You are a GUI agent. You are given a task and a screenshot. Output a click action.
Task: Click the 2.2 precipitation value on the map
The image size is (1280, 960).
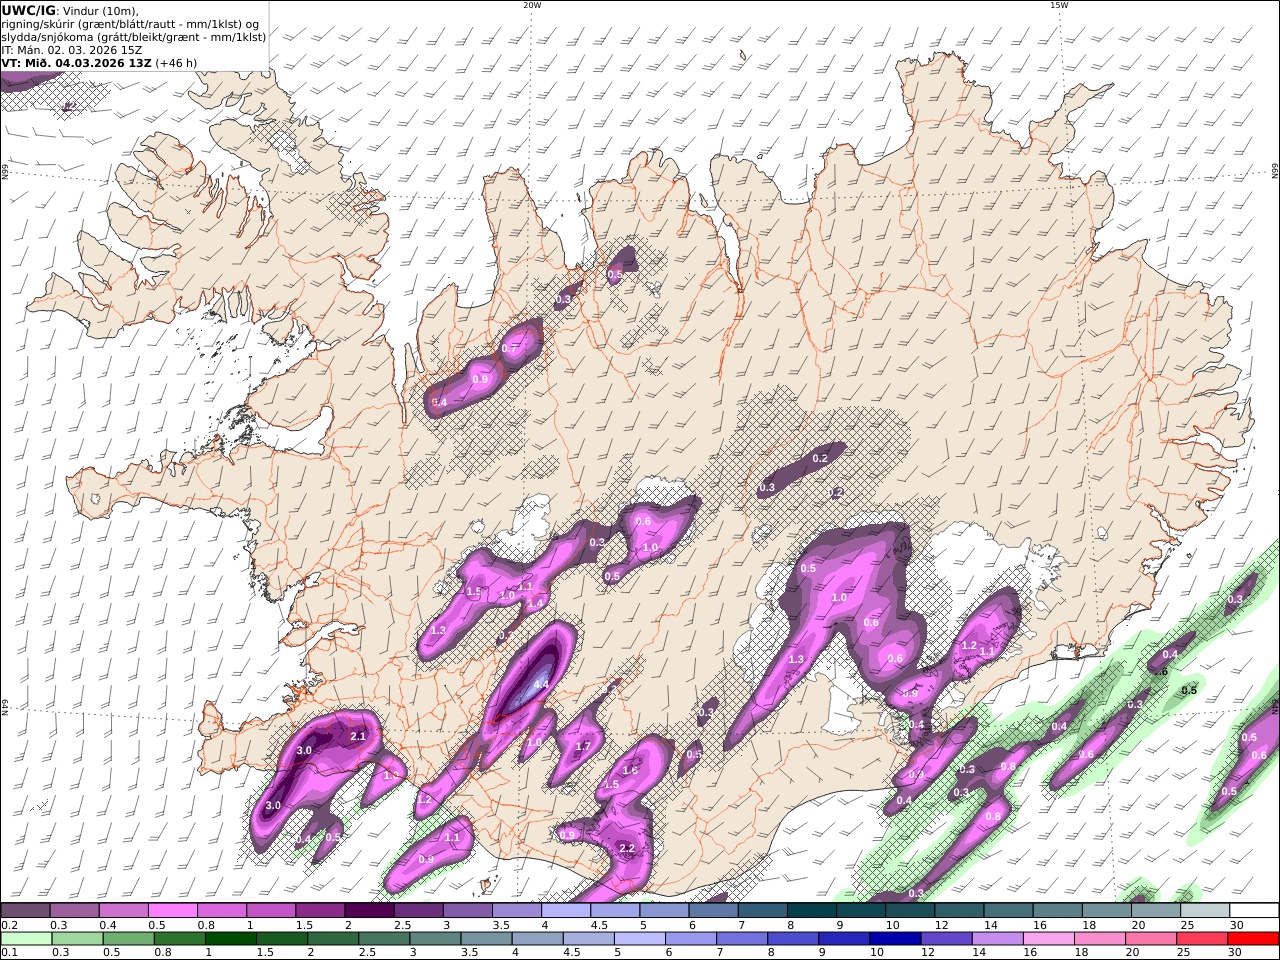point(628,848)
